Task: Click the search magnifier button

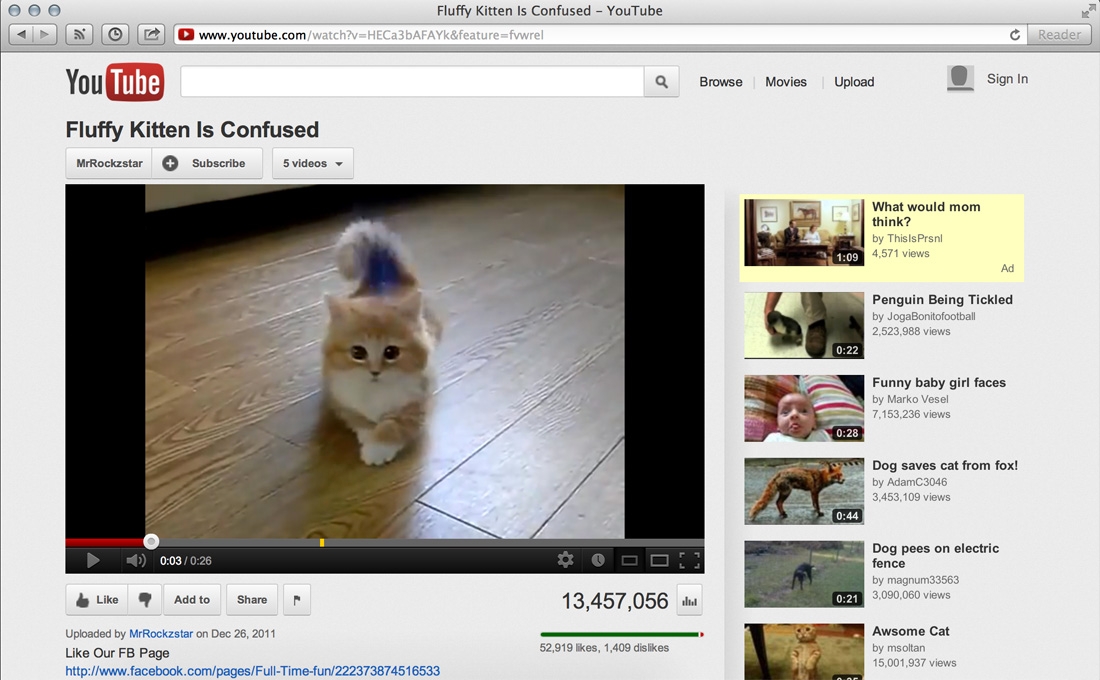Action: click(661, 82)
